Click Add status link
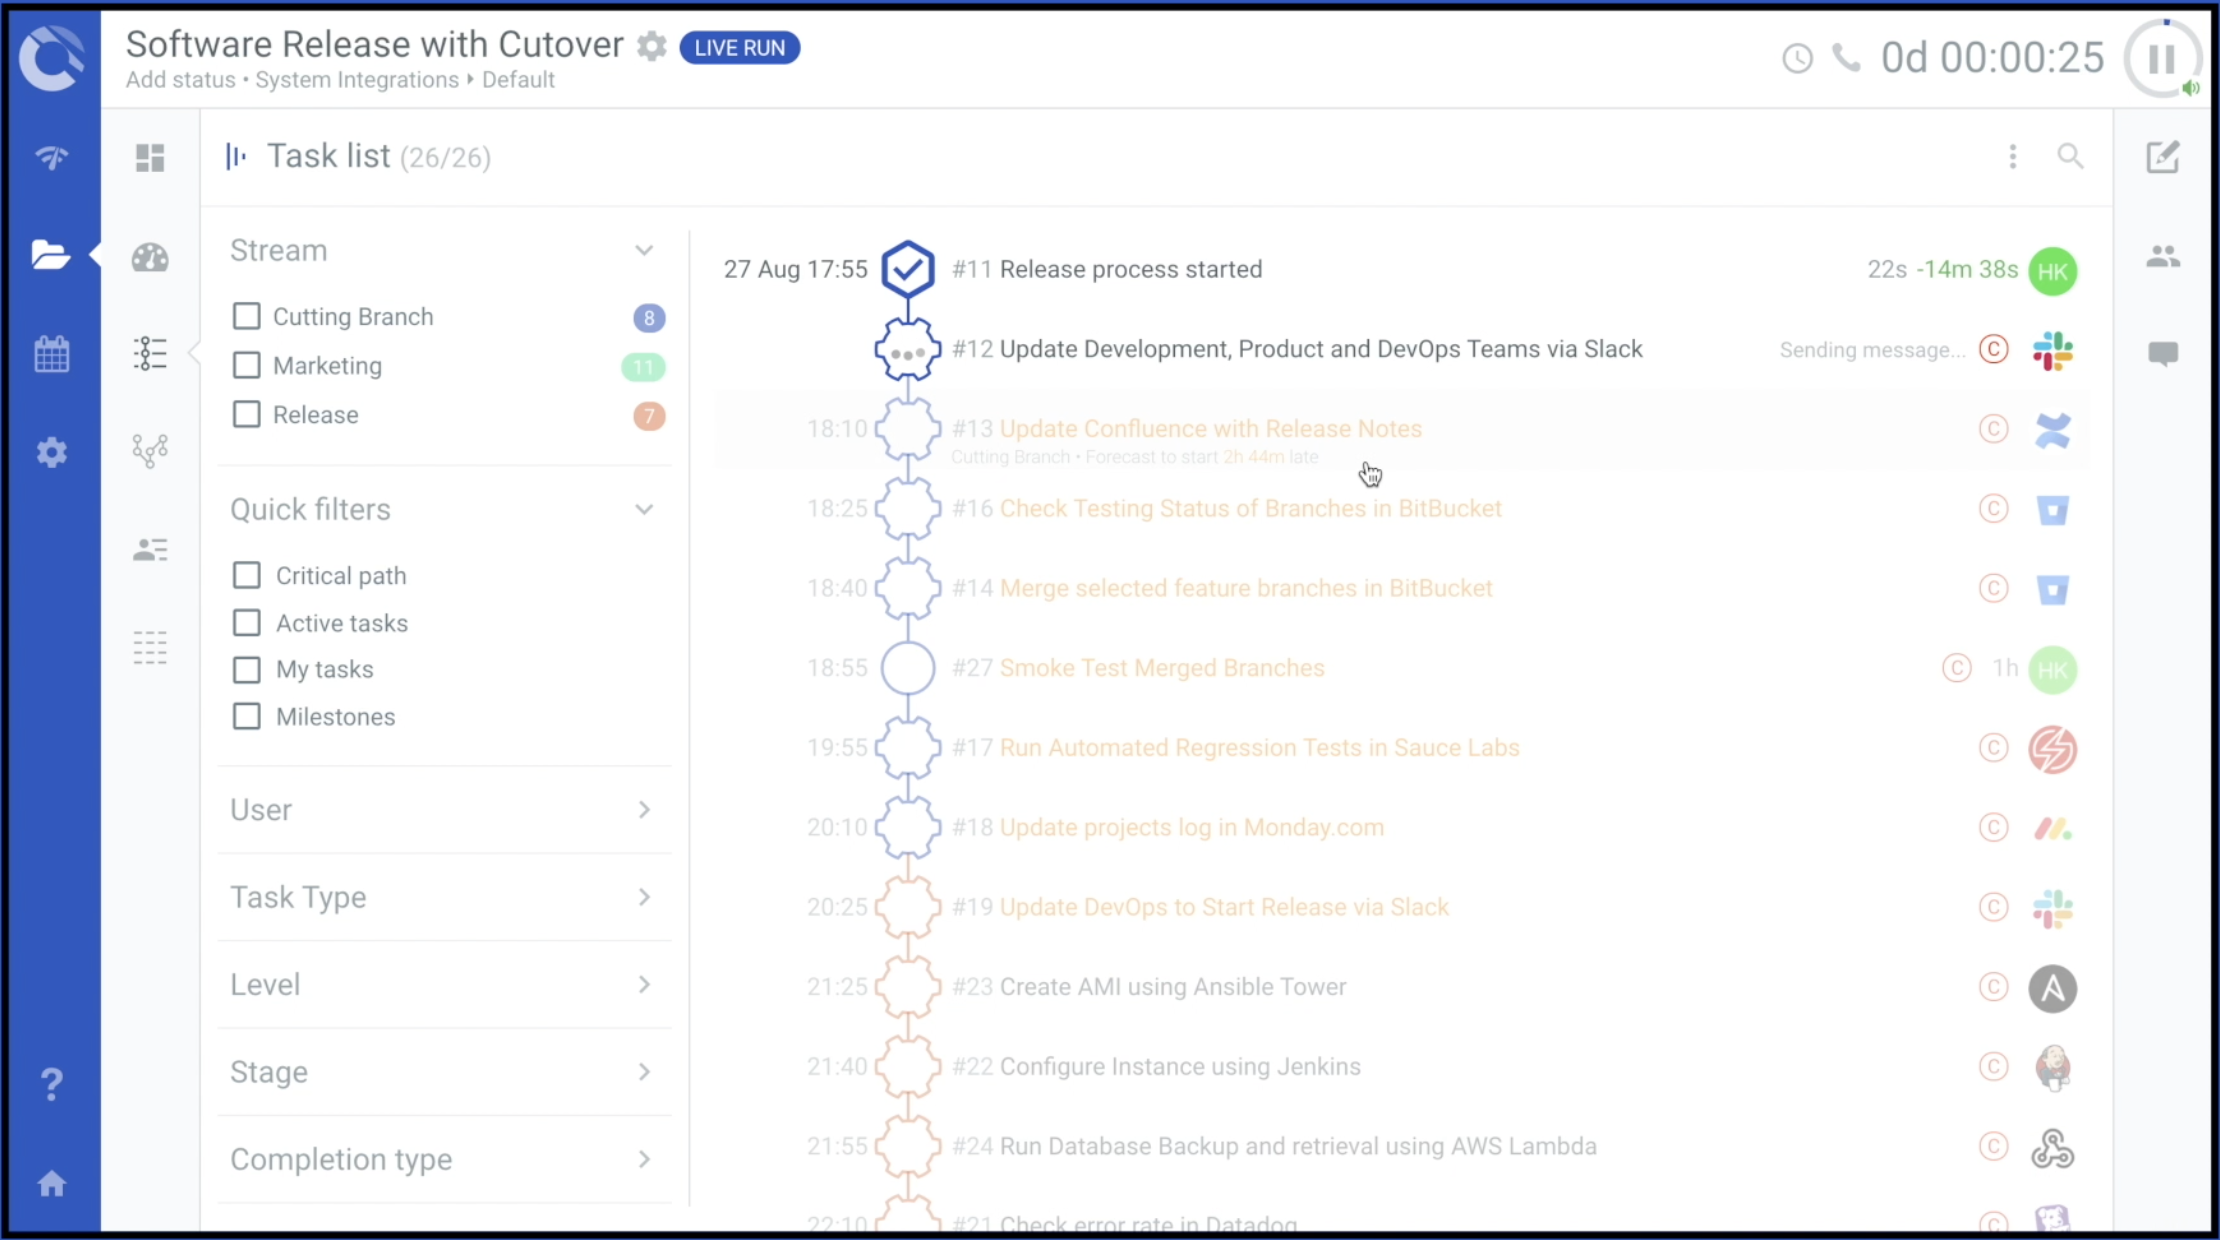This screenshot has height=1240, width=2220. point(181,80)
